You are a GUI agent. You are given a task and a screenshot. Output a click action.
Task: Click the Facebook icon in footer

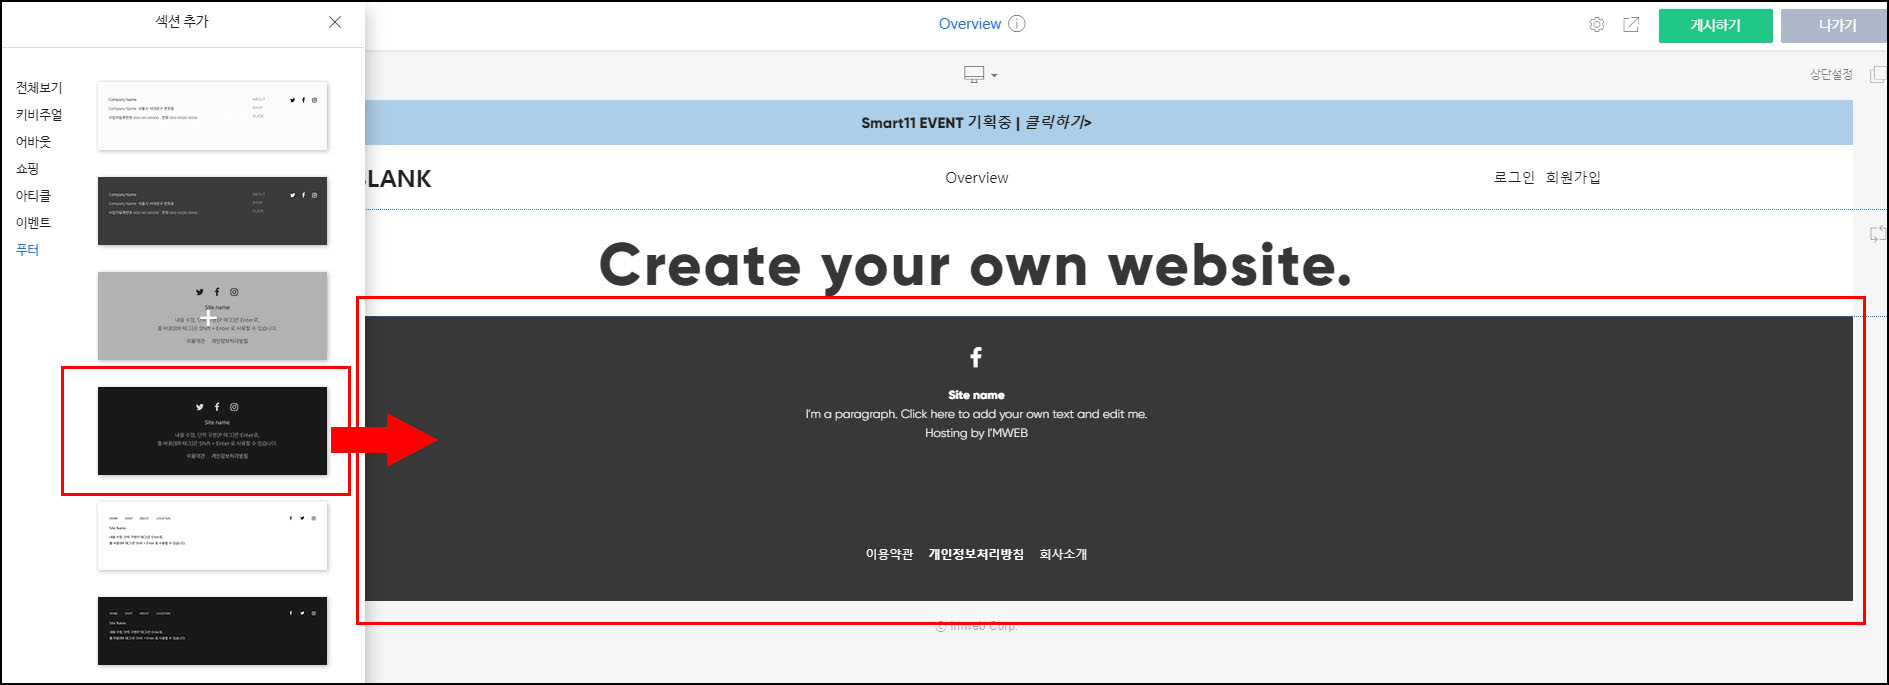976,357
